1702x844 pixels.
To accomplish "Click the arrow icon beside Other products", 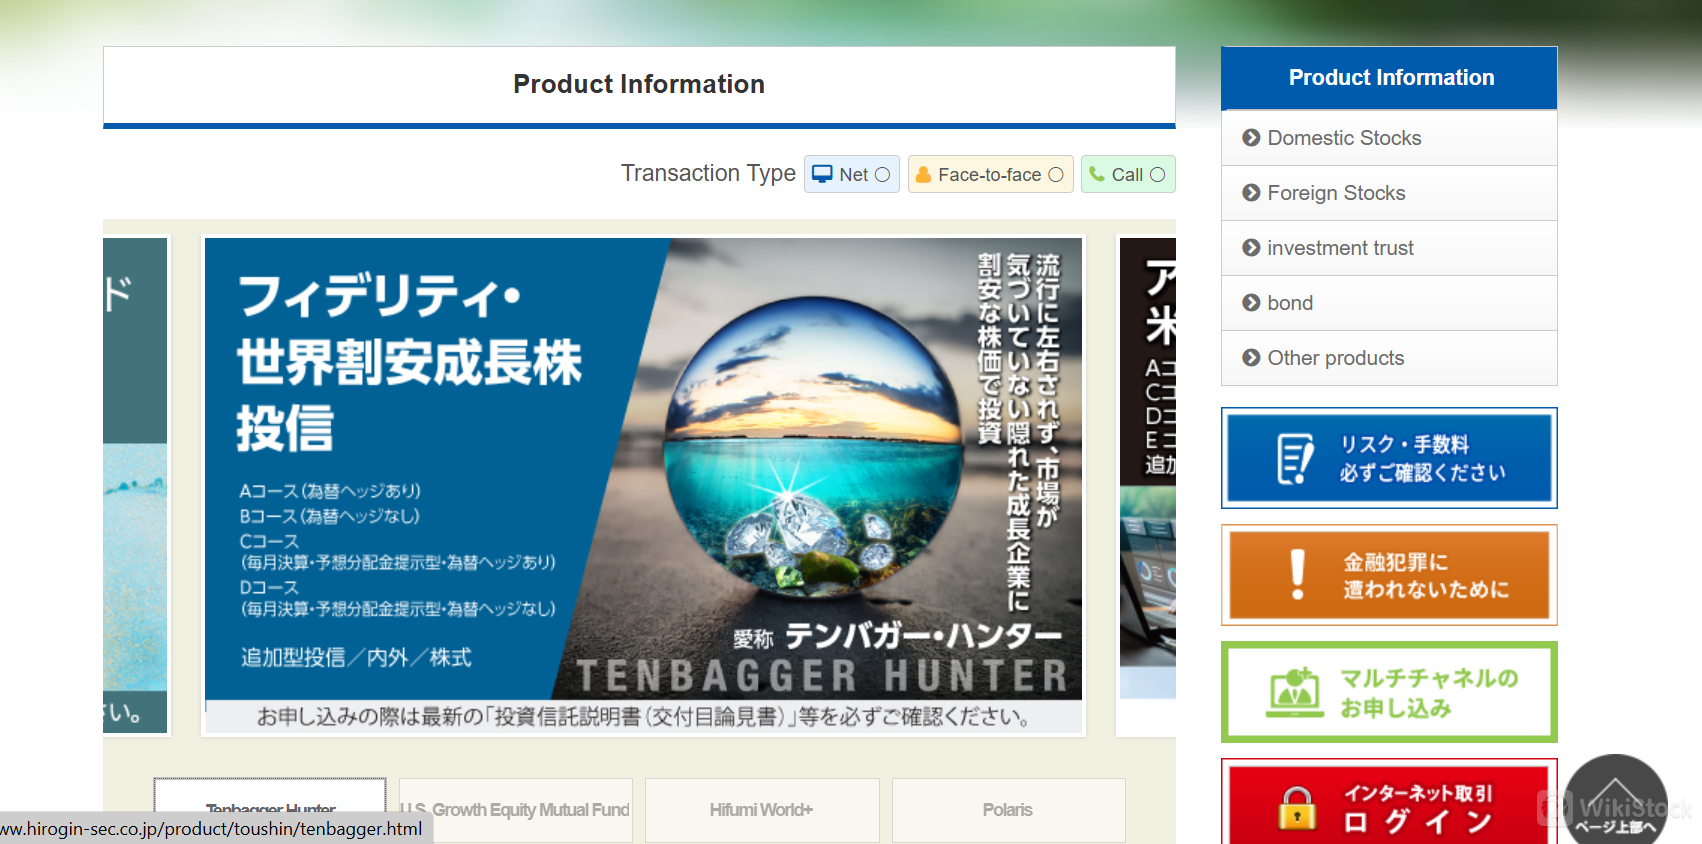I will point(1251,358).
